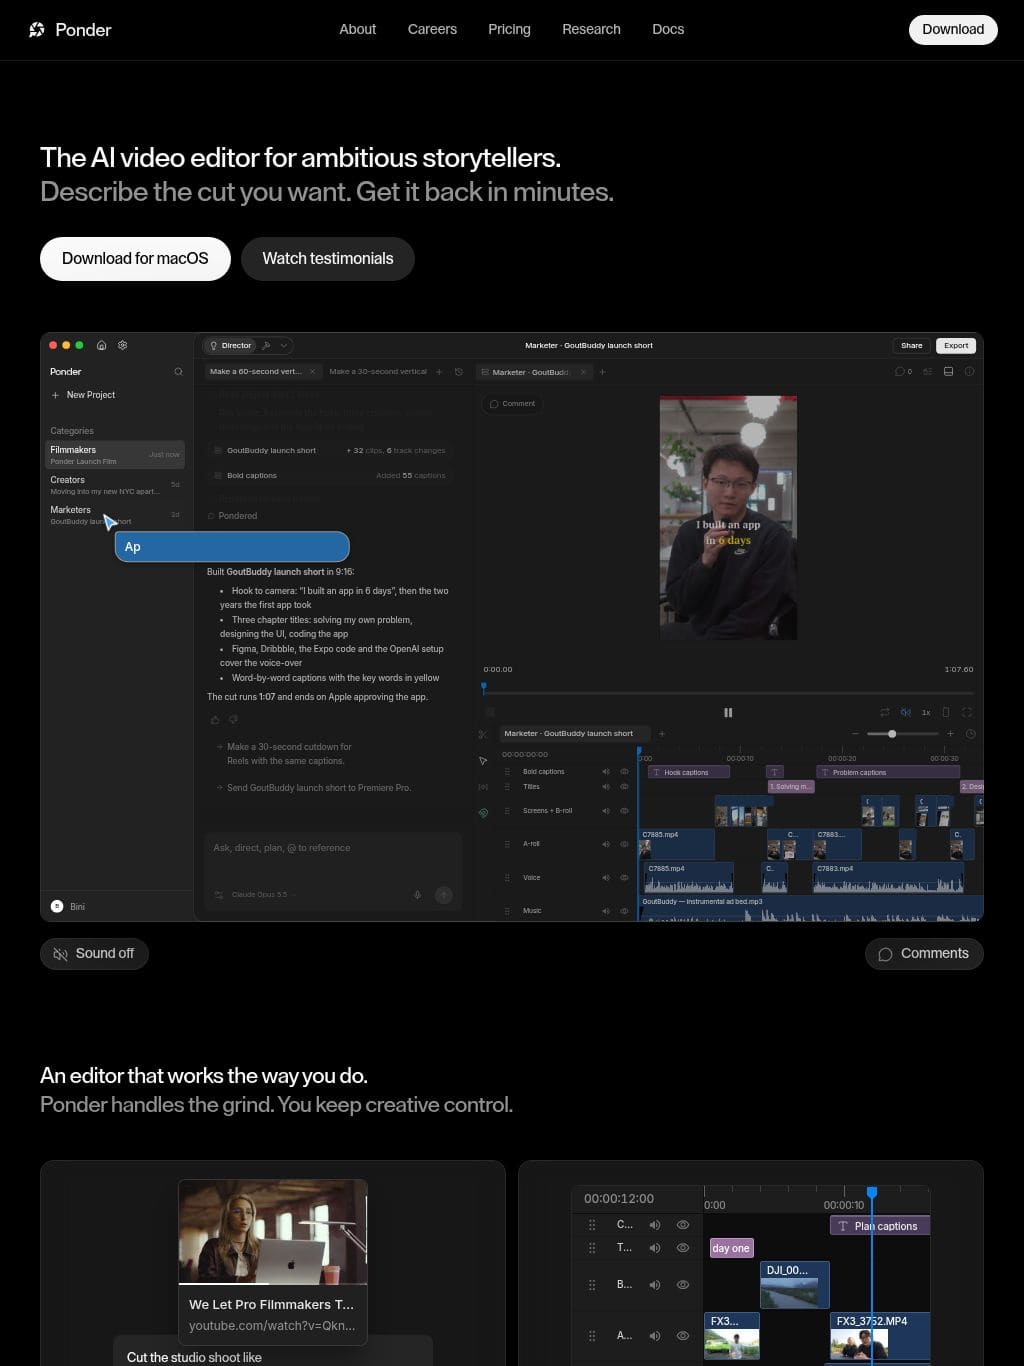
Task: Open chat history with the clock icon
Action: (x=459, y=372)
